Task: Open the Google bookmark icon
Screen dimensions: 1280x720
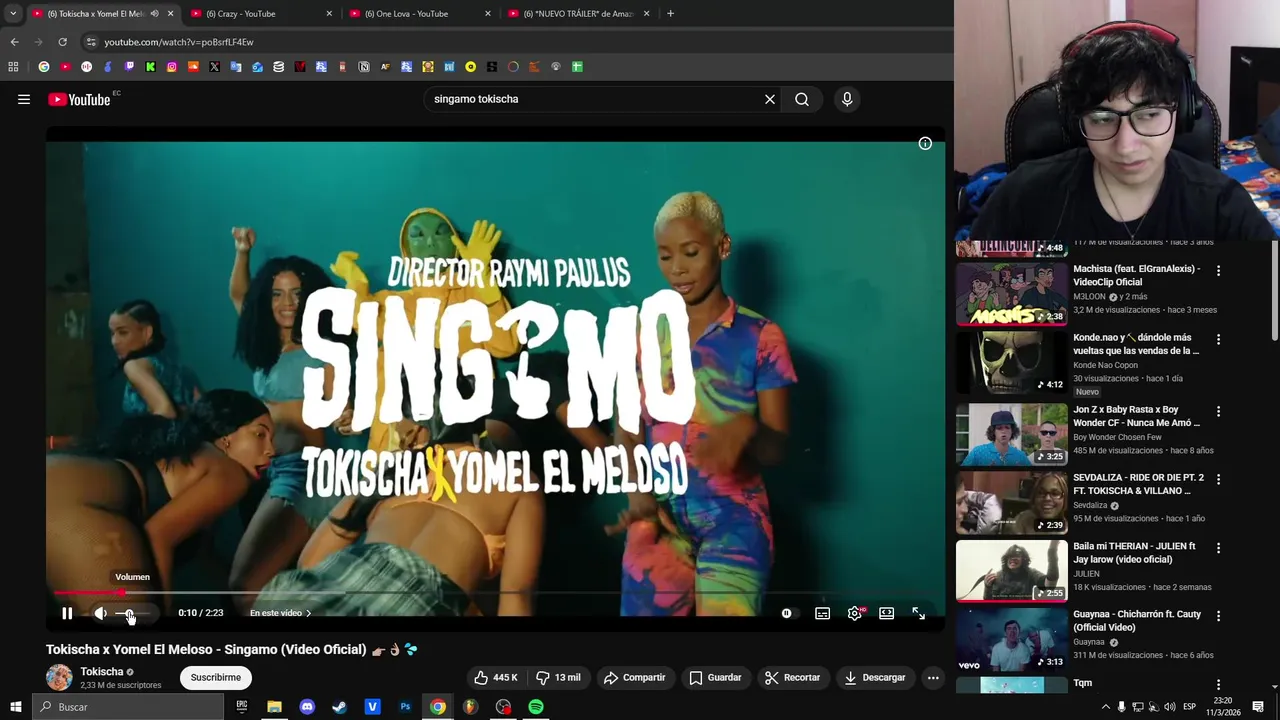Action: [x=44, y=67]
